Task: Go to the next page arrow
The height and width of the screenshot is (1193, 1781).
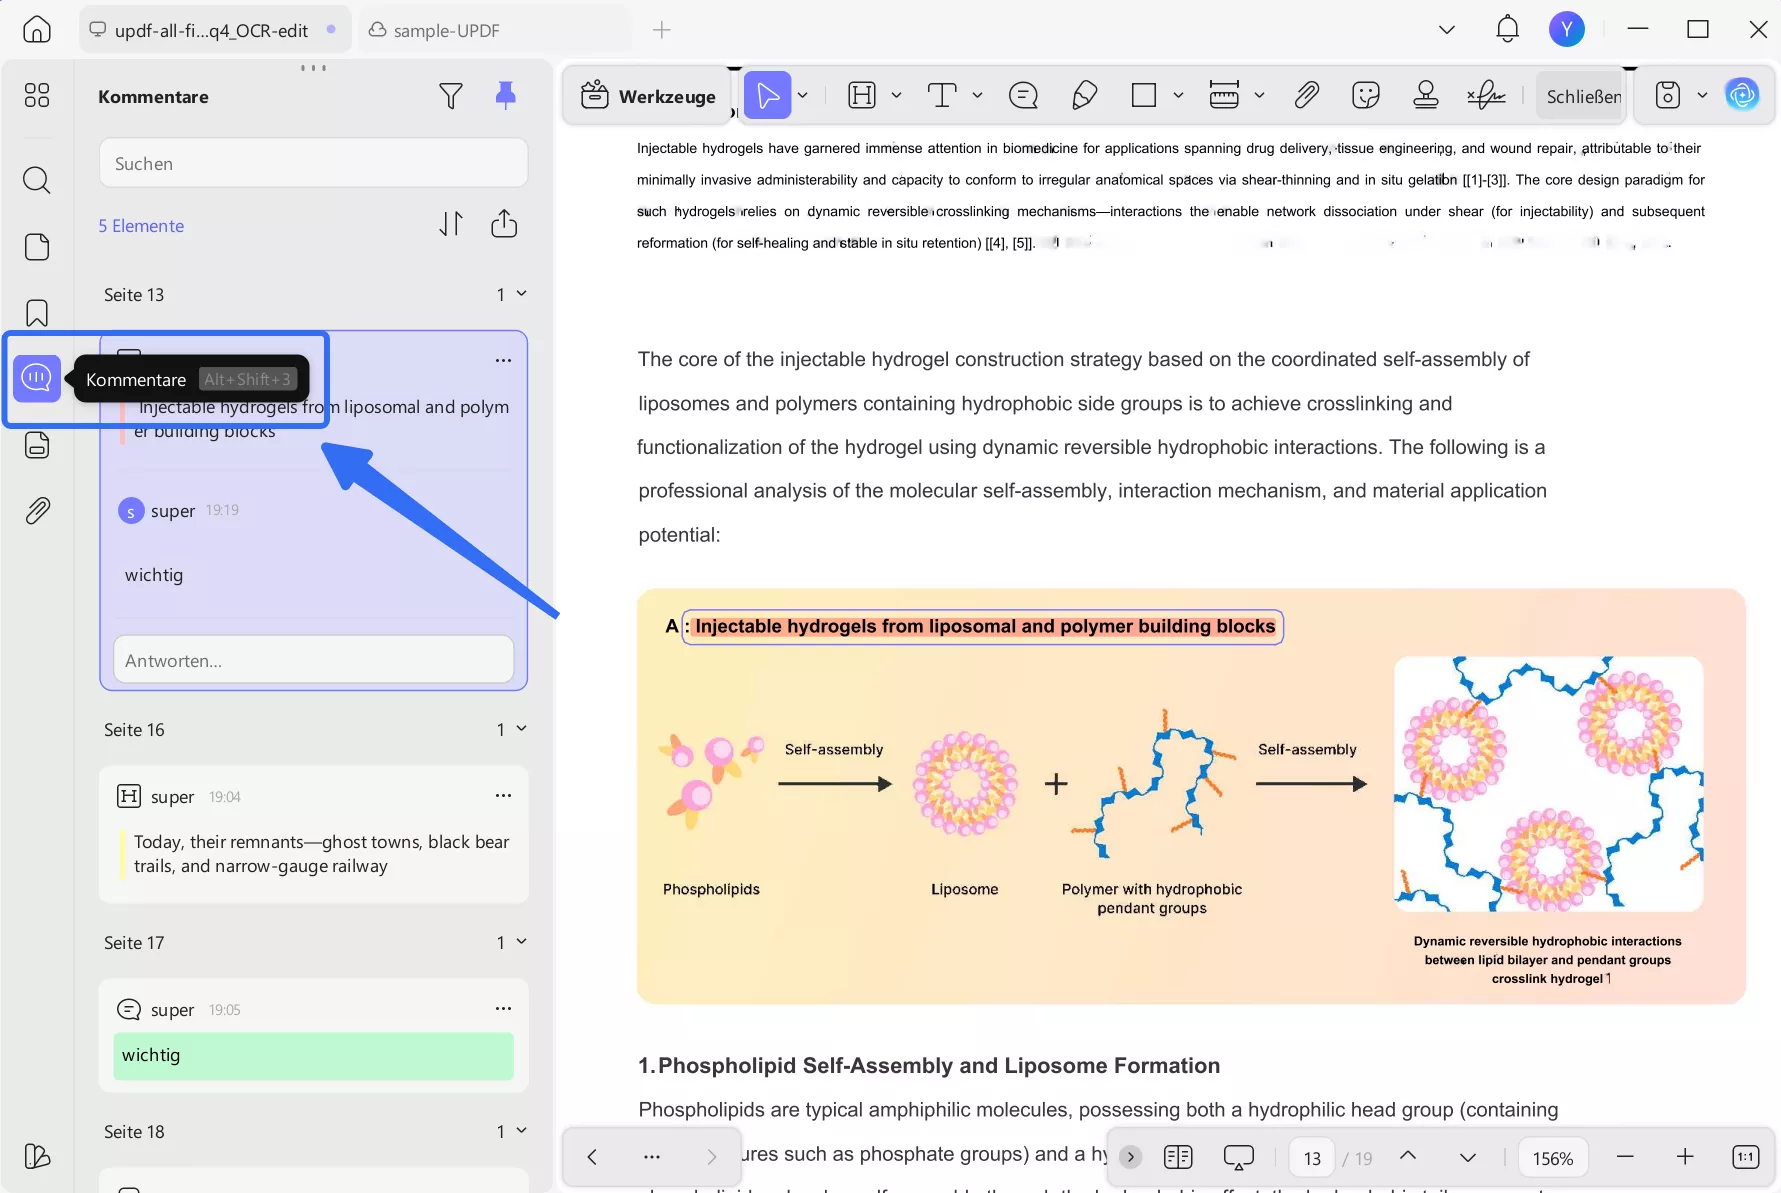Action: click(x=1468, y=1157)
